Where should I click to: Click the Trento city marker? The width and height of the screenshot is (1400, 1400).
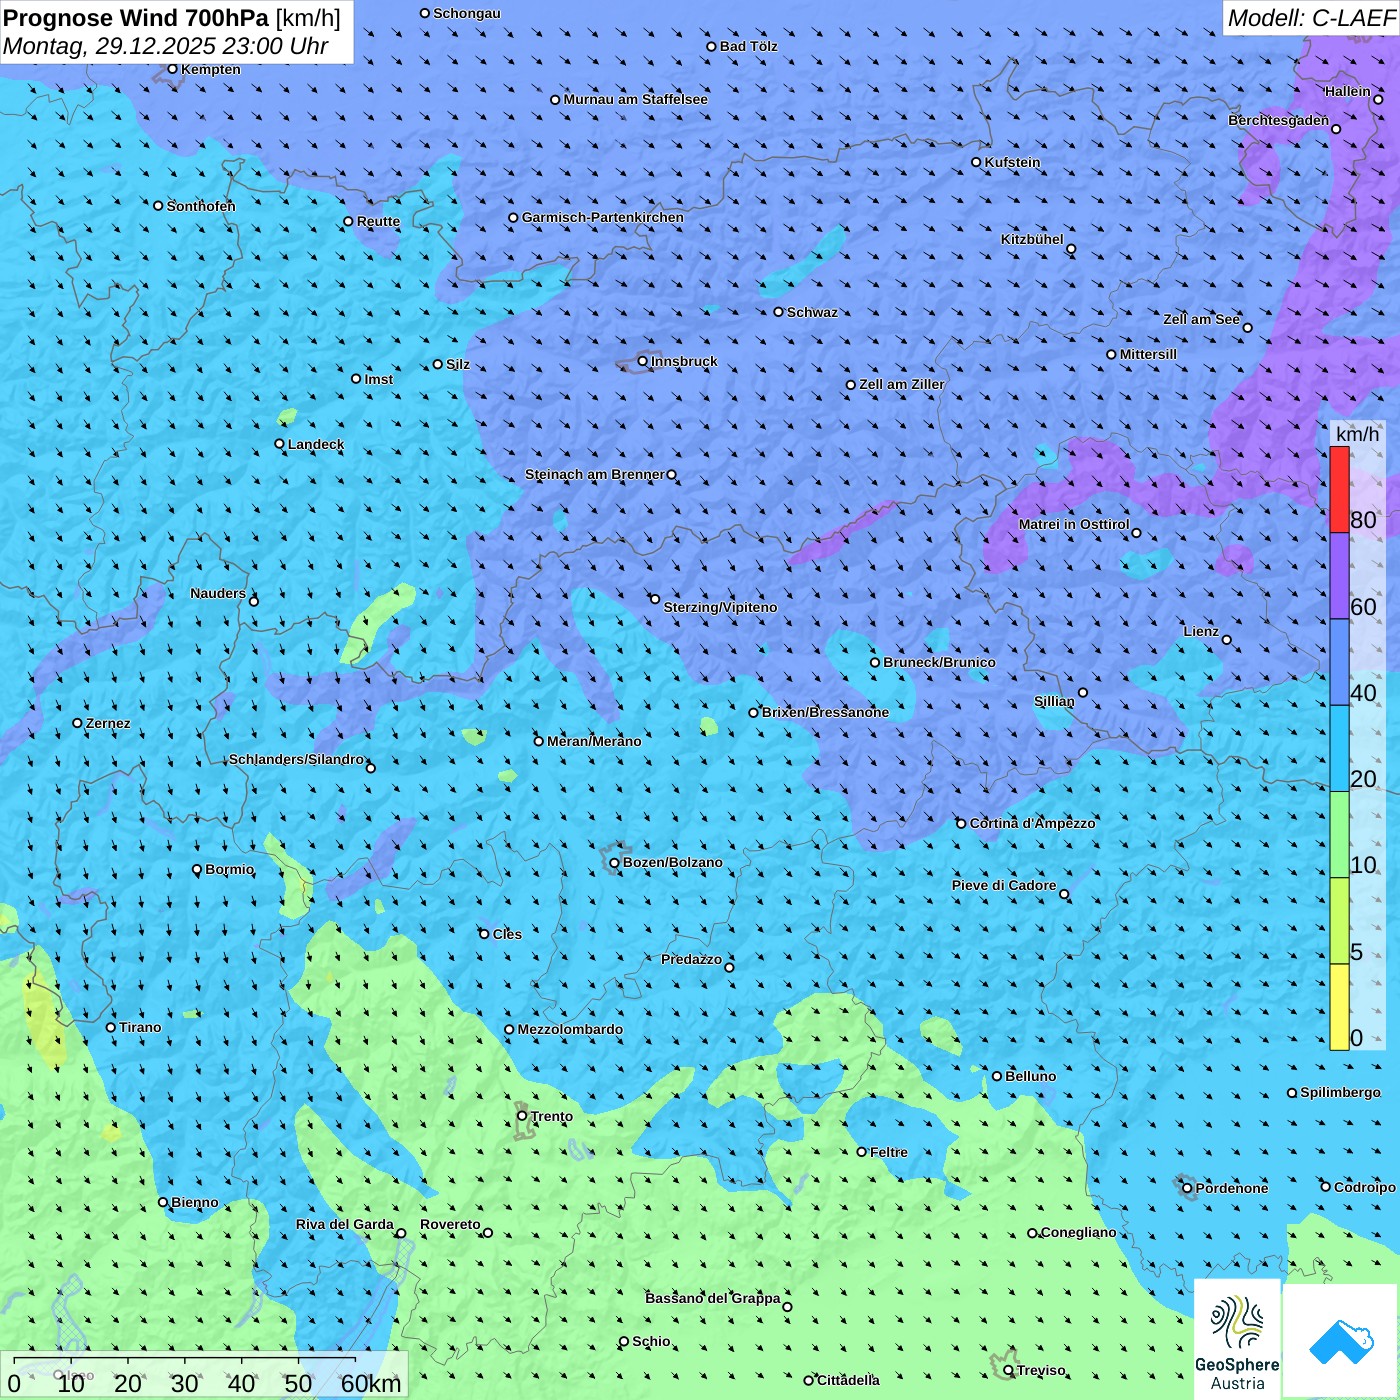tap(522, 1116)
